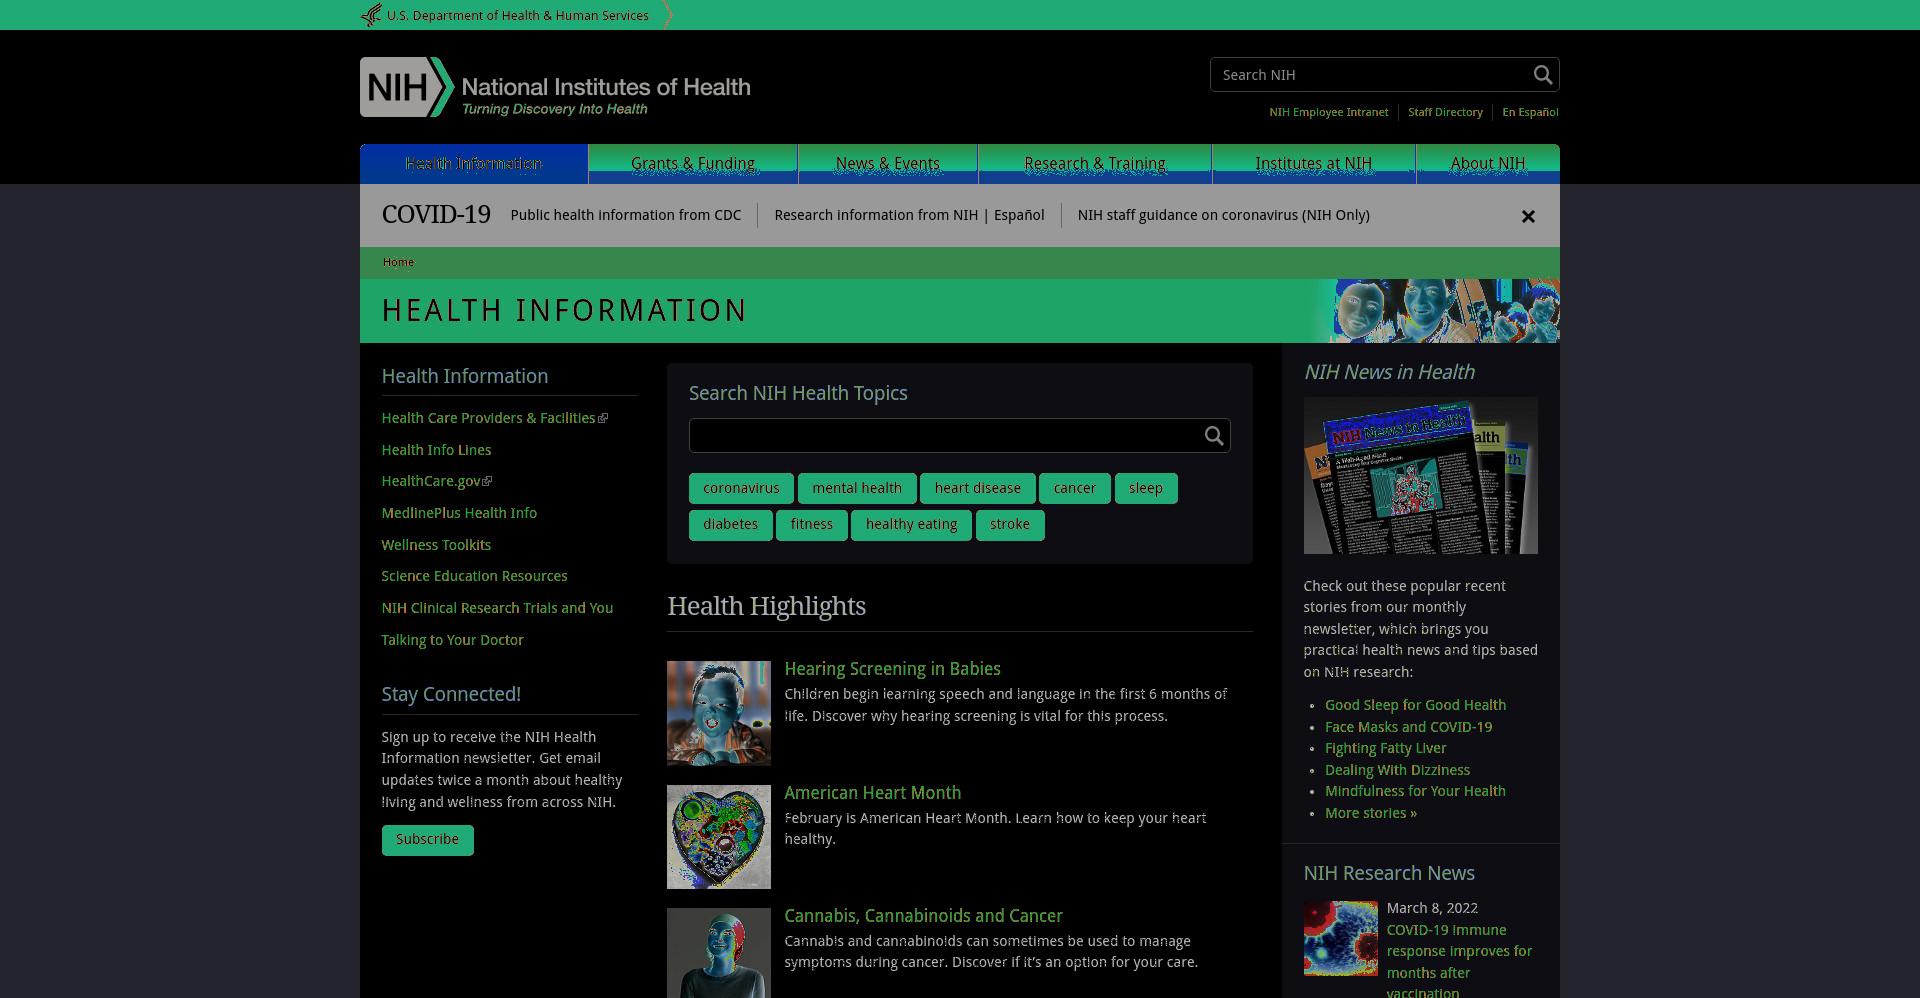Switch to En Español
This screenshot has width=1920, height=998.
(1530, 112)
